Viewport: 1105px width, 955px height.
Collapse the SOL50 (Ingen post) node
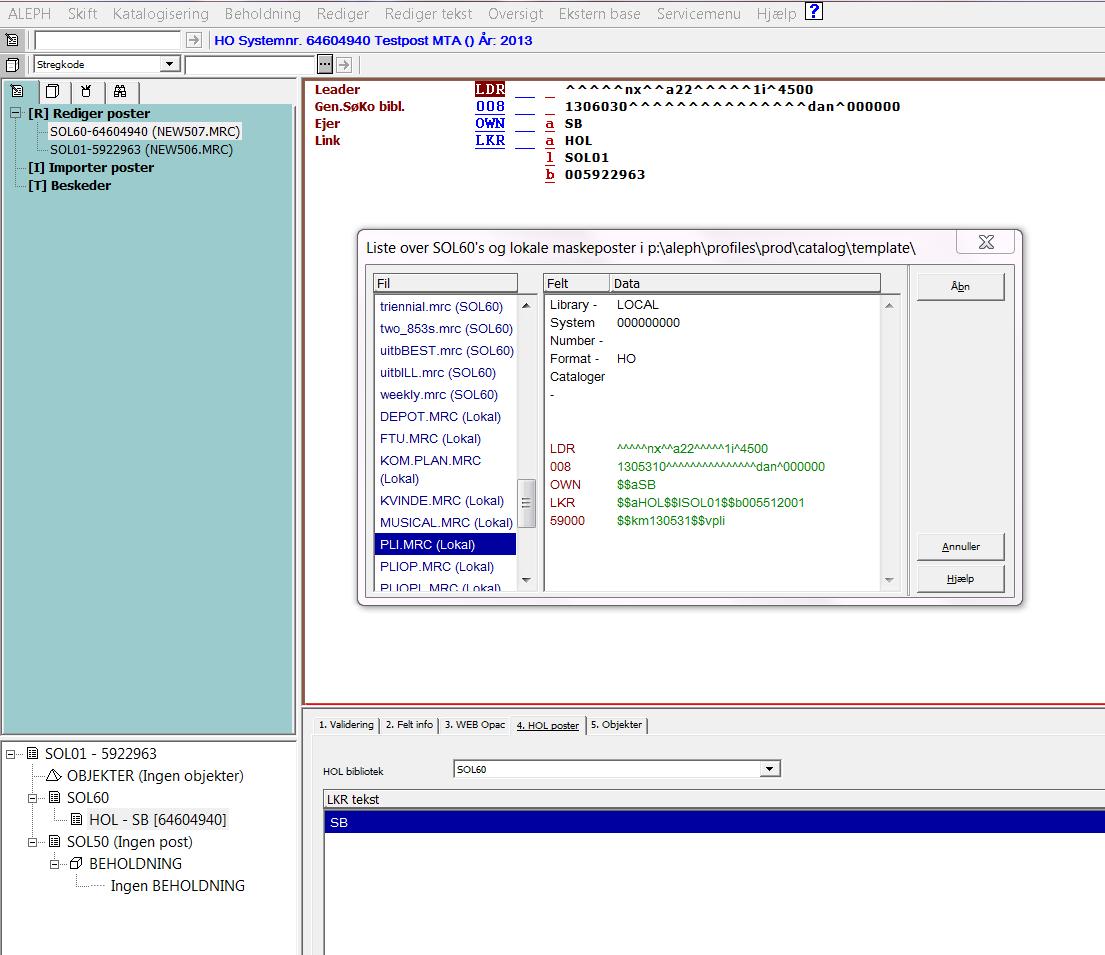32,842
